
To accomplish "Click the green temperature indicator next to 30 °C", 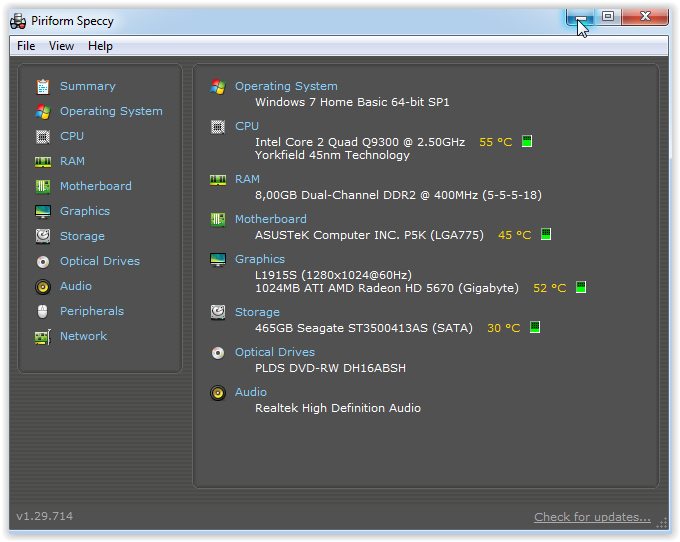I will 535,327.
